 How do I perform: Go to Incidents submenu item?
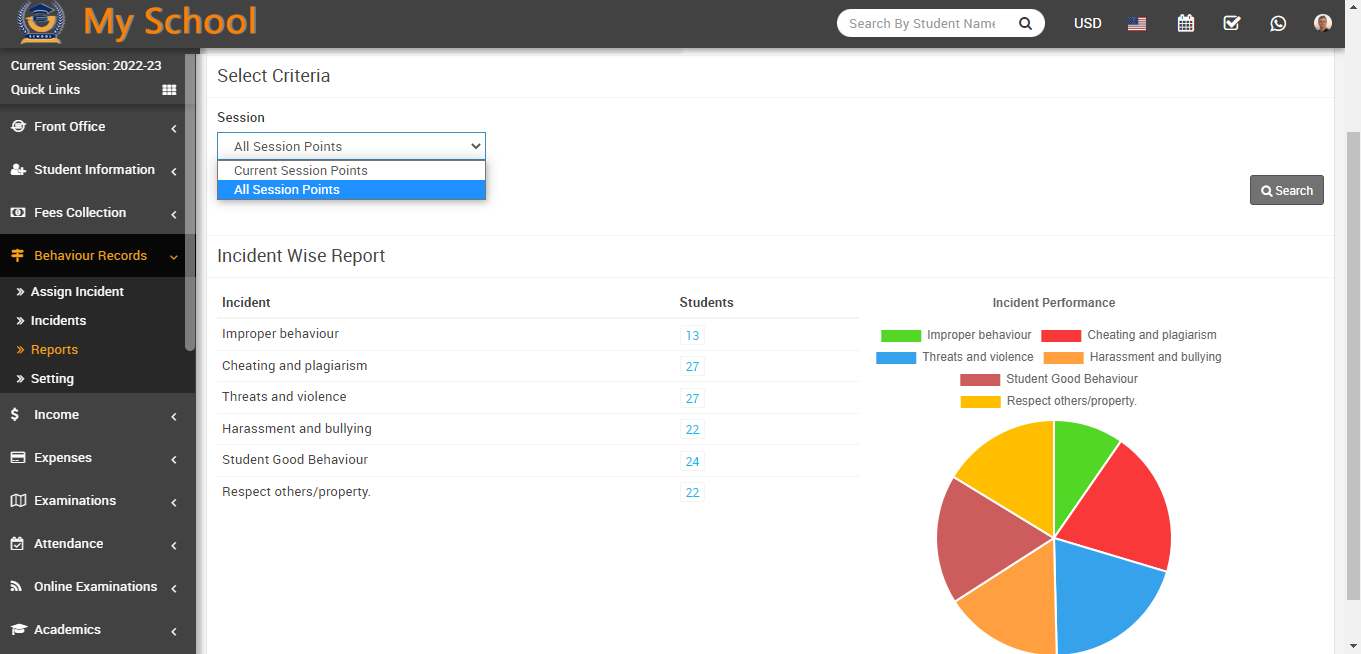coord(58,321)
